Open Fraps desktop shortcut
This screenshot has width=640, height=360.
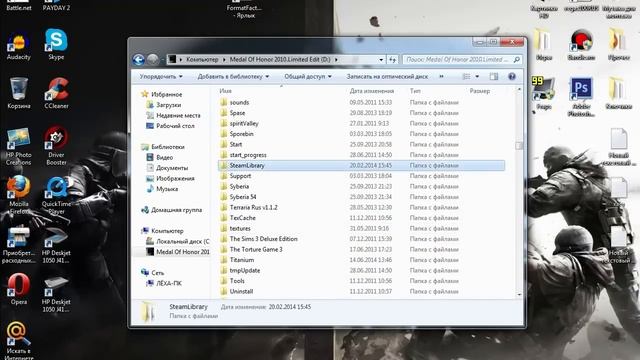coord(543,93)
